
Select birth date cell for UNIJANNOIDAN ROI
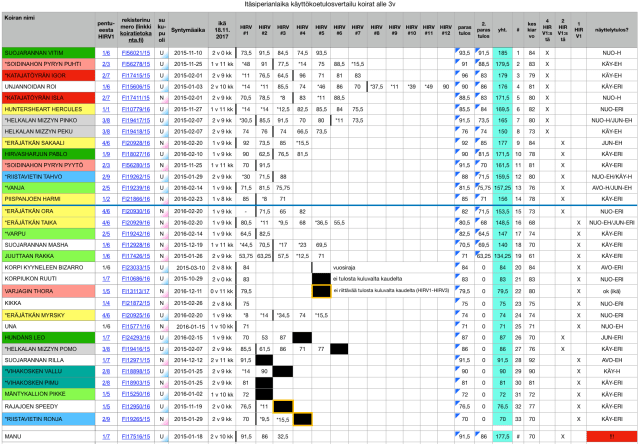pos(187,87)
